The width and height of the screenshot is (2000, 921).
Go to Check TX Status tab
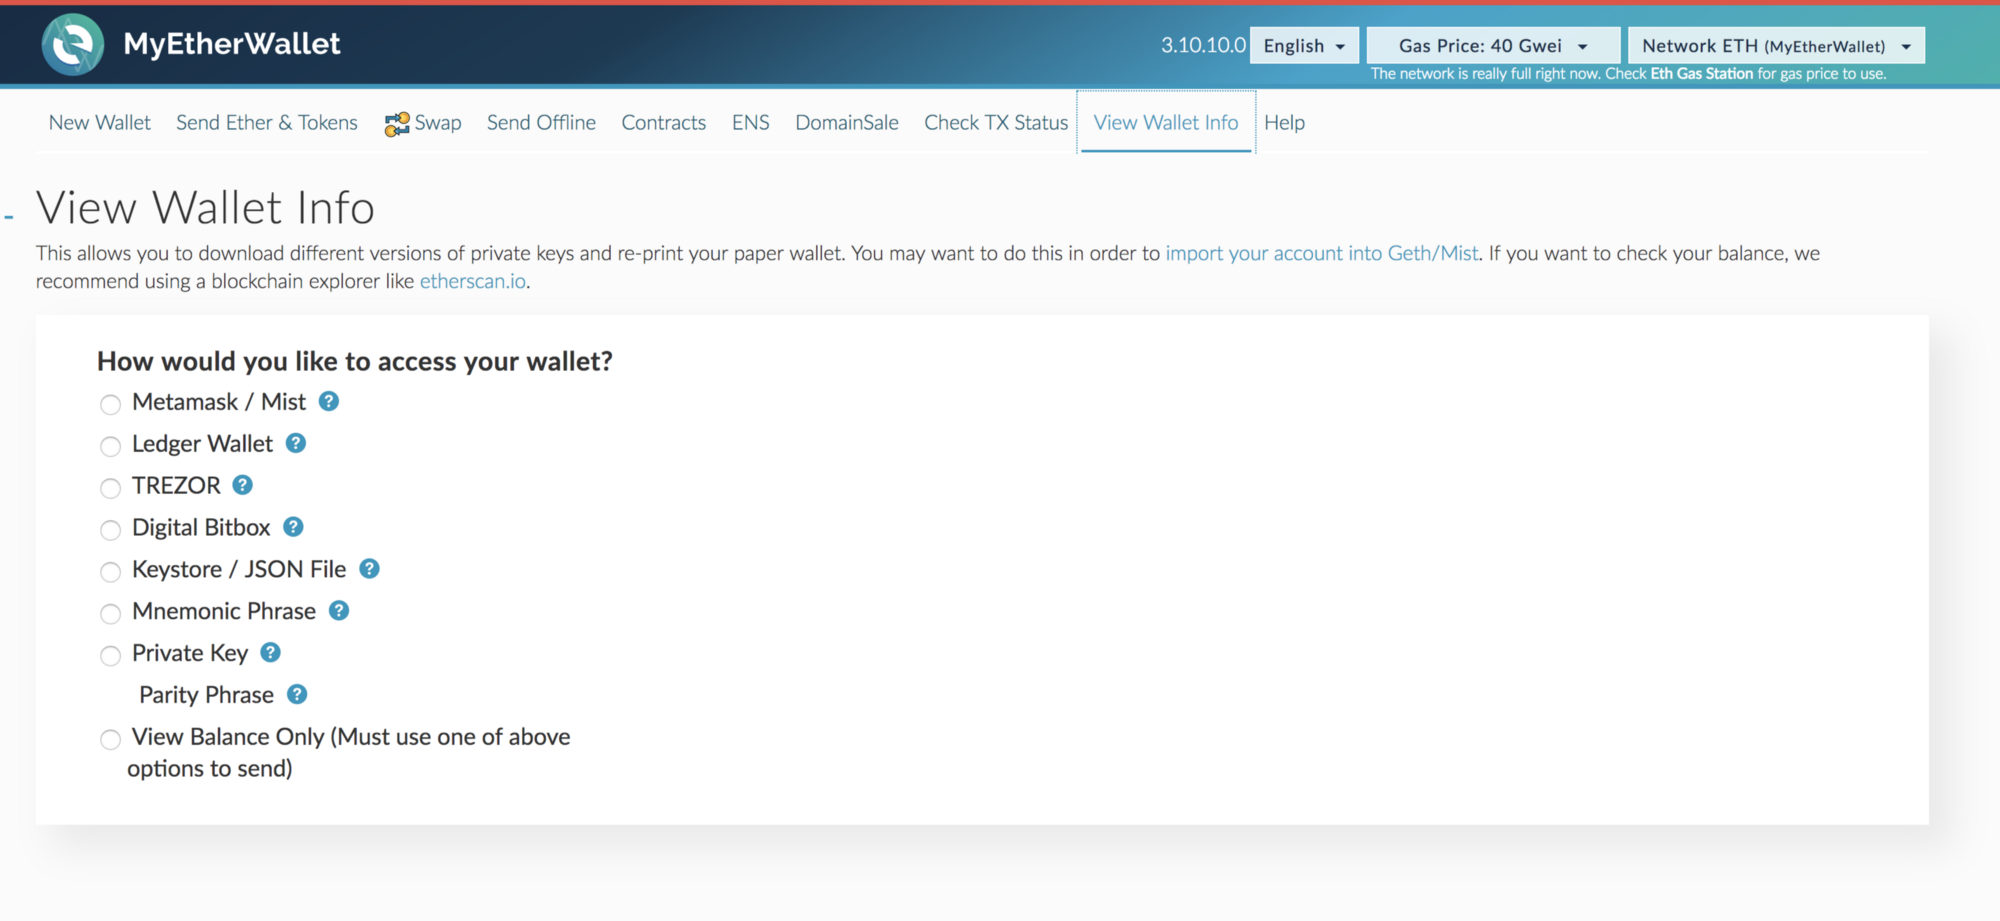pos(996,123)
